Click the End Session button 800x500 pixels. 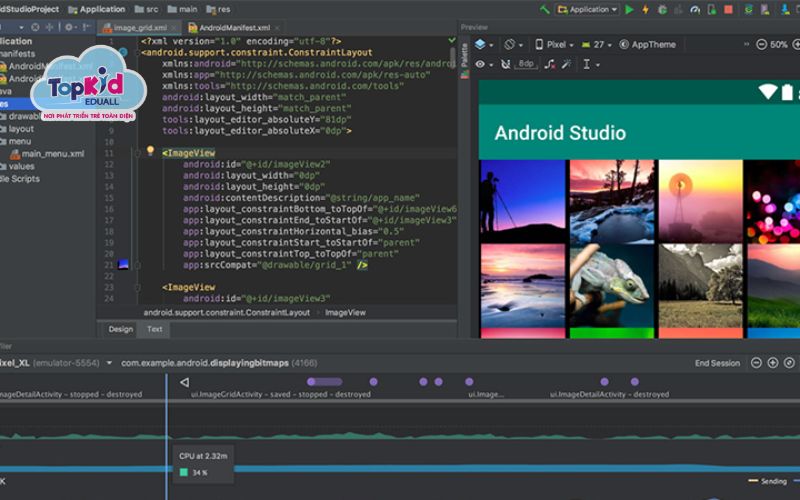click(717, 363)
